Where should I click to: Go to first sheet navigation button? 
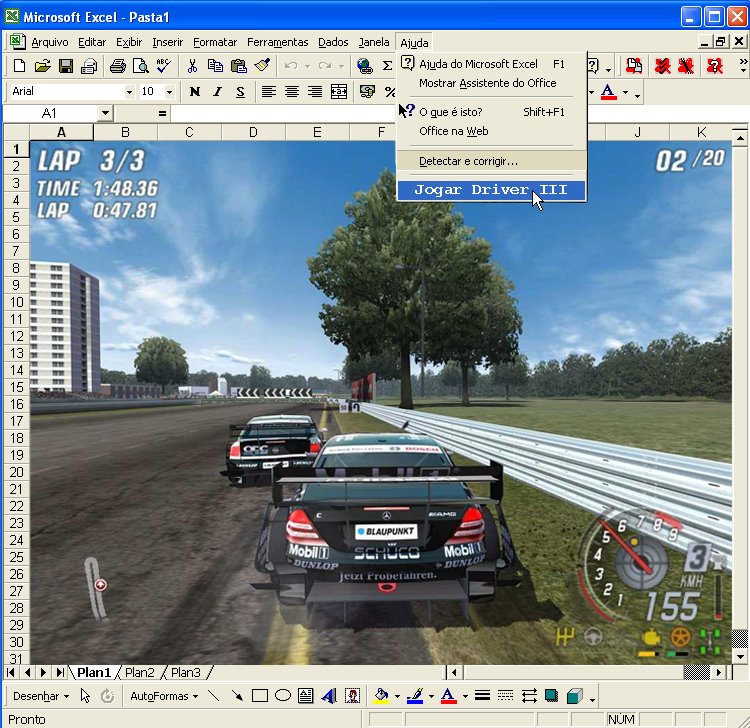[11, 673]
